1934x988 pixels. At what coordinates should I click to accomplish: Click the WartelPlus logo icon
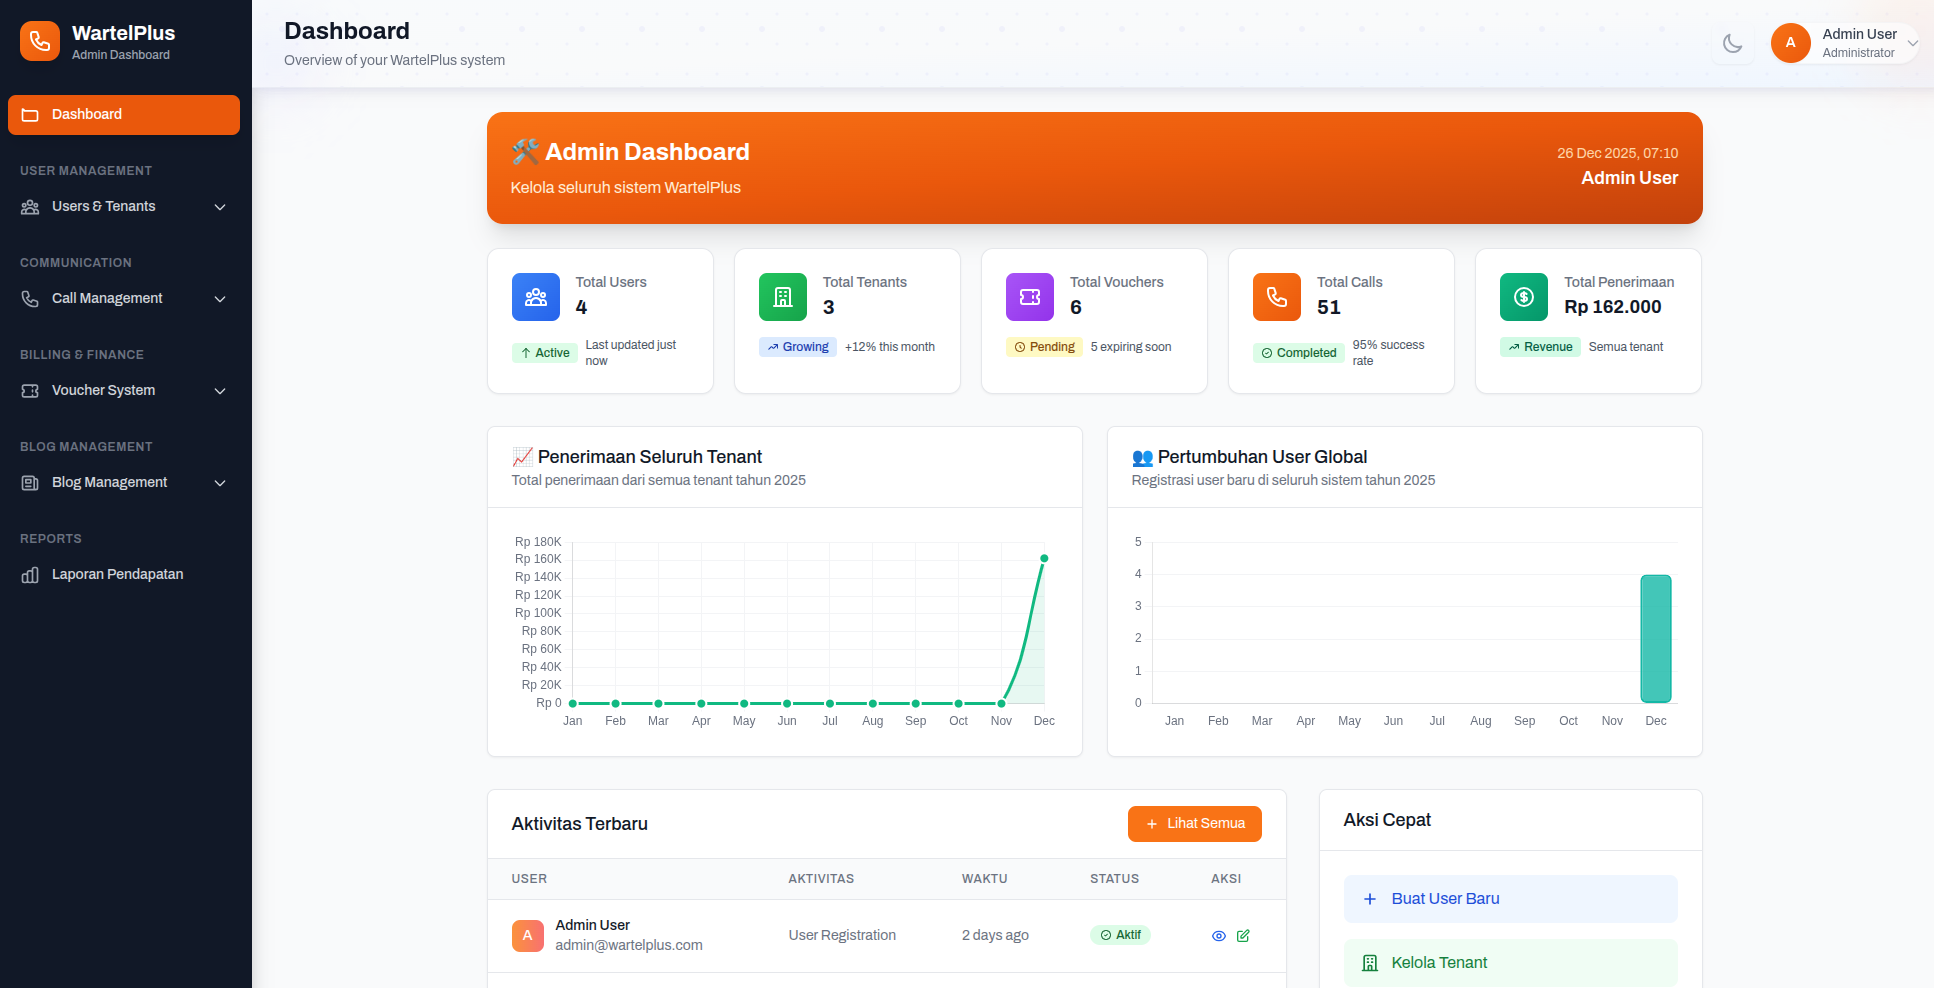pyautogui.click(x=39, y=41)
